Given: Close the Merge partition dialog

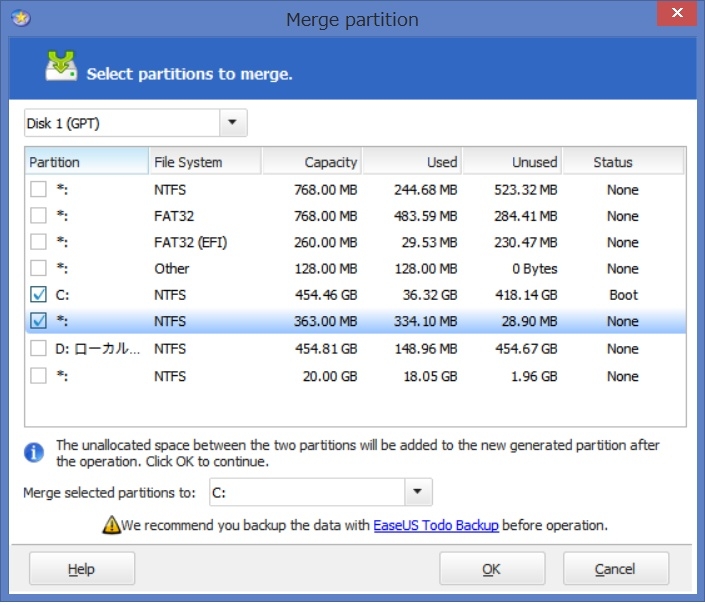Looking at the screenshot, I should [677, 13].
